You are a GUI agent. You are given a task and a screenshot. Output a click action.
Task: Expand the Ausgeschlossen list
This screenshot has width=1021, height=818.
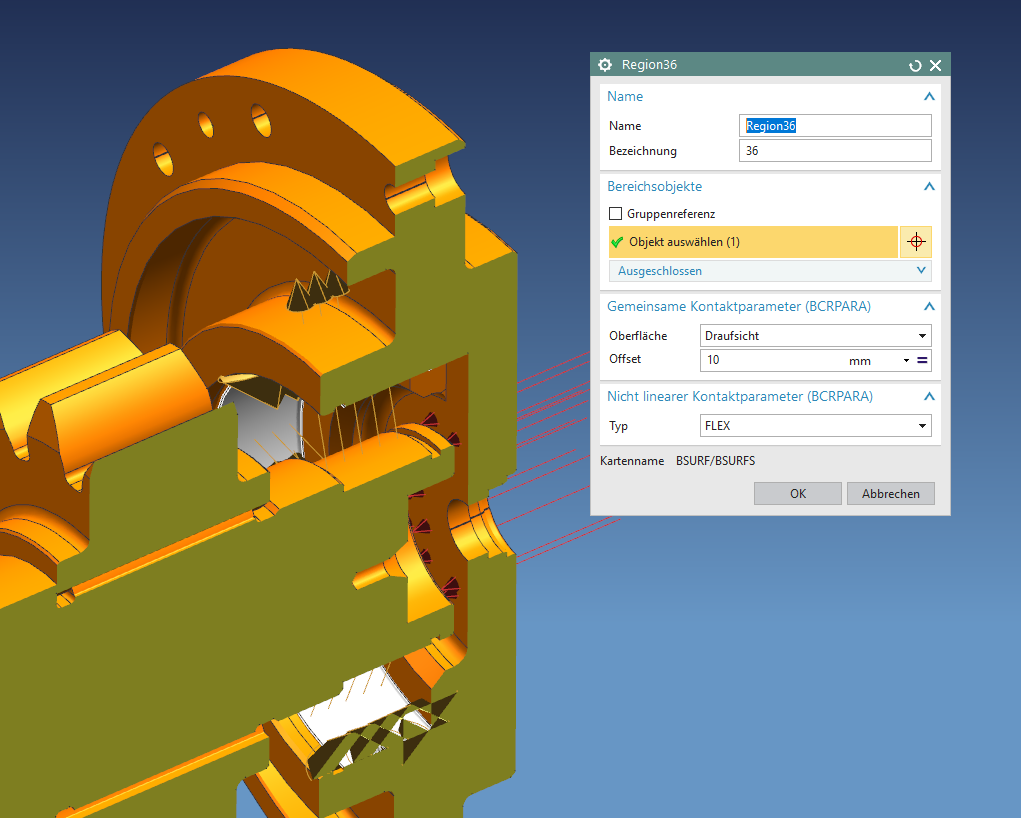(920, 270)
